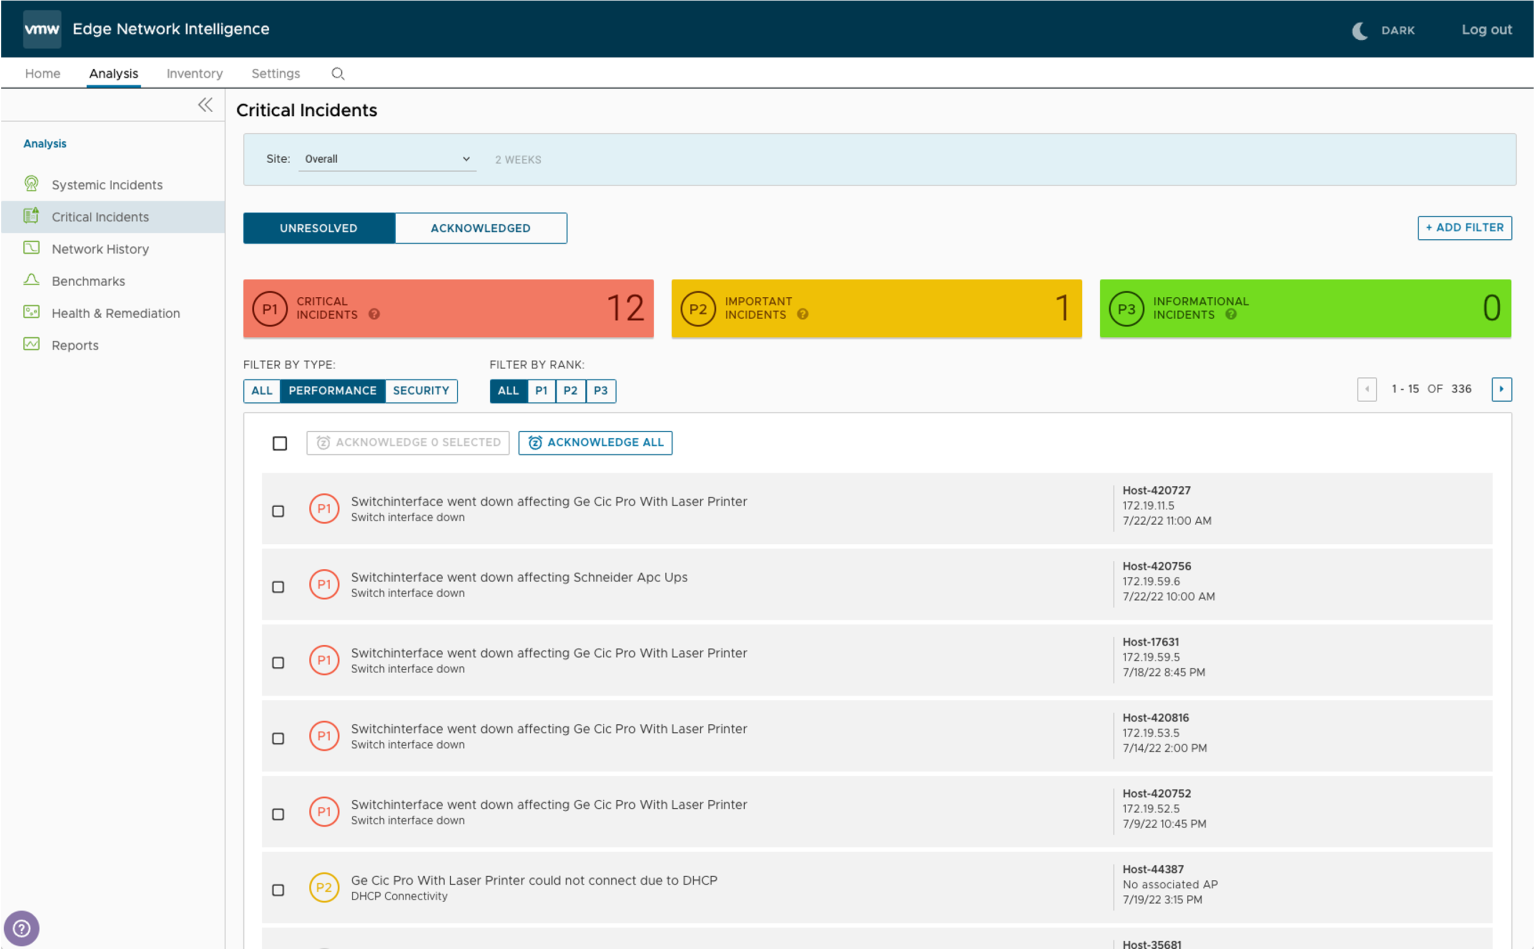Open Systemic Incidents in the sidebar

click(x=107, y=184)
